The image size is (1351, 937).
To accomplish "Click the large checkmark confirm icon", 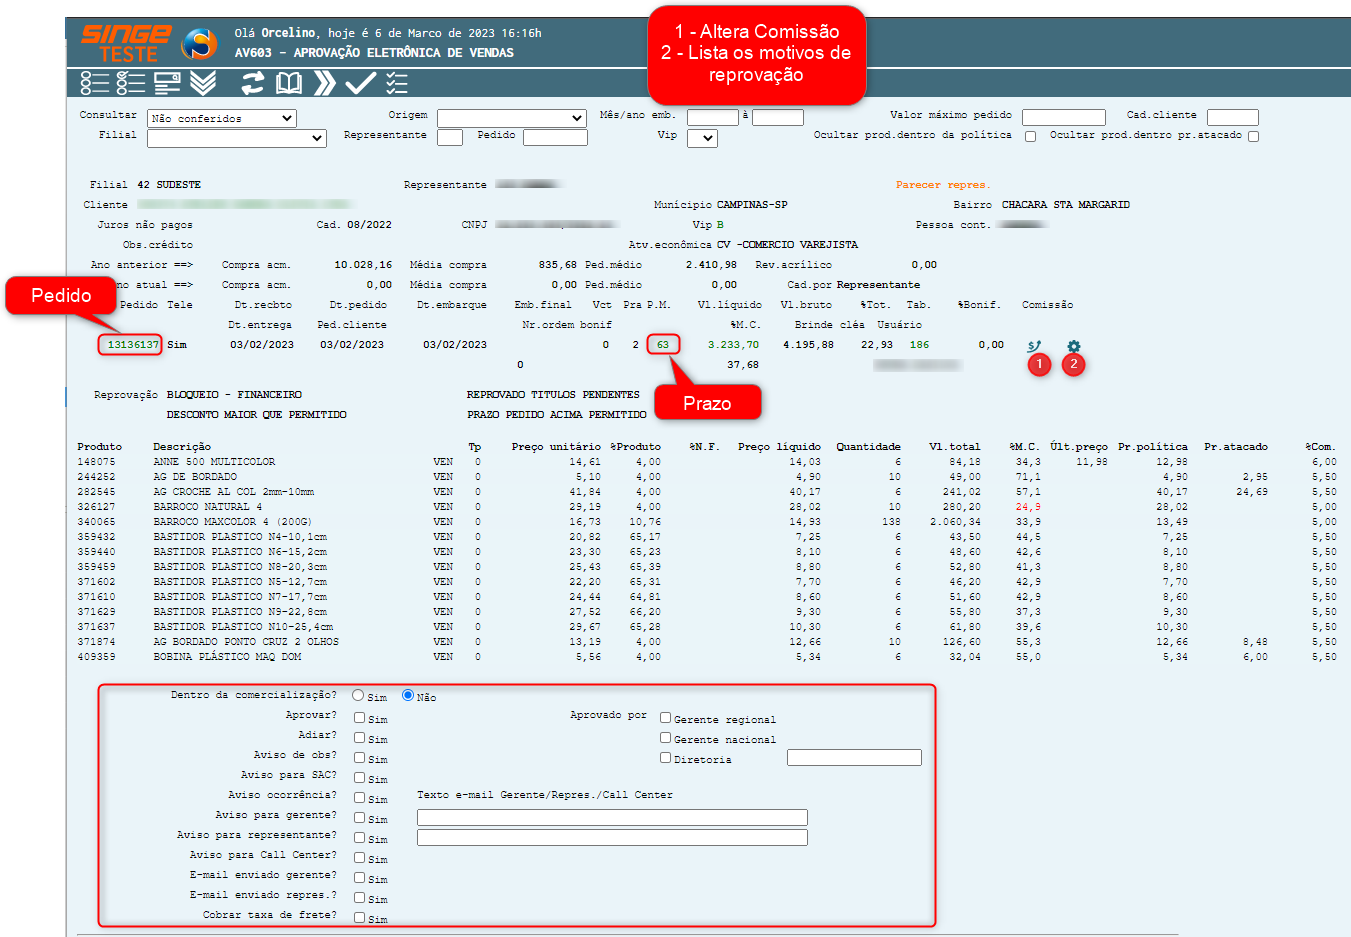I will [x=360, y=83].
